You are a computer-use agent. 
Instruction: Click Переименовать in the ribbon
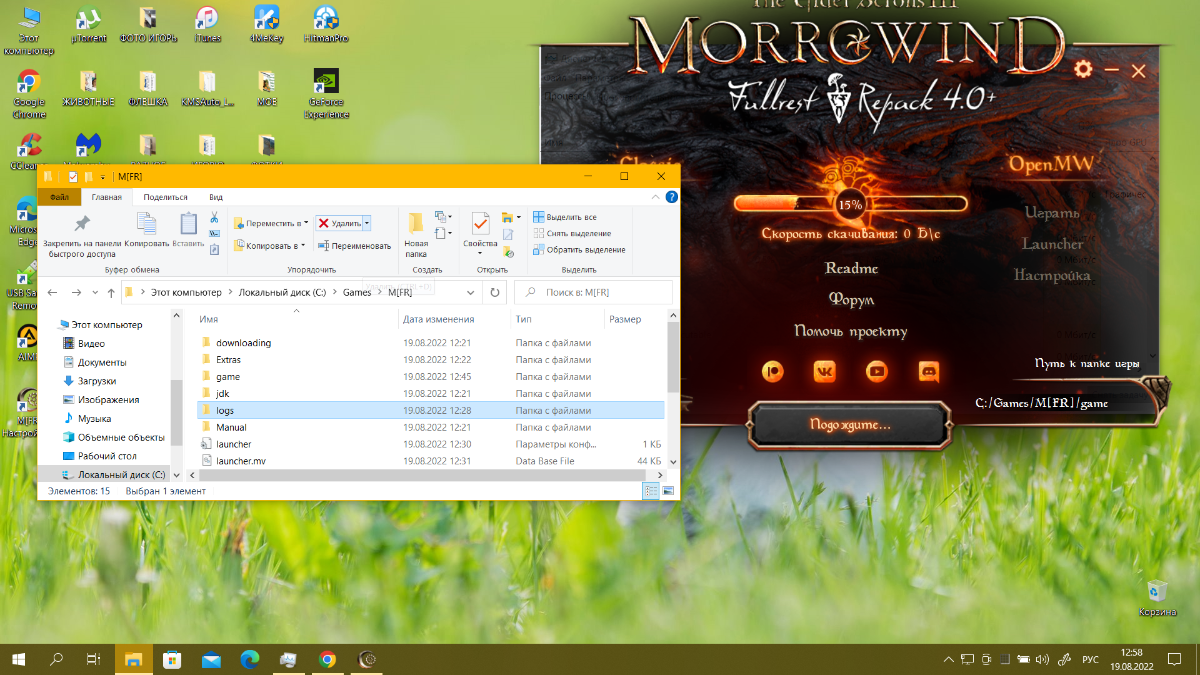[x=355, y=245]
